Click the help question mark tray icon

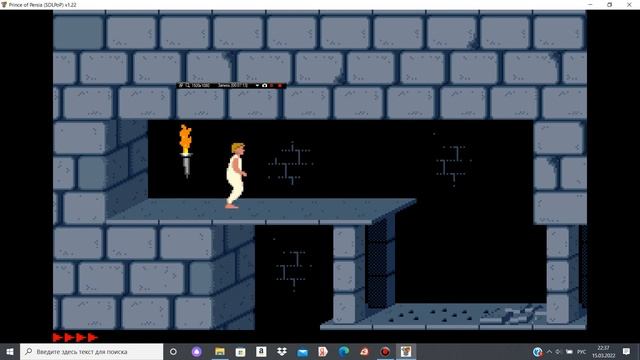[538, 352]
